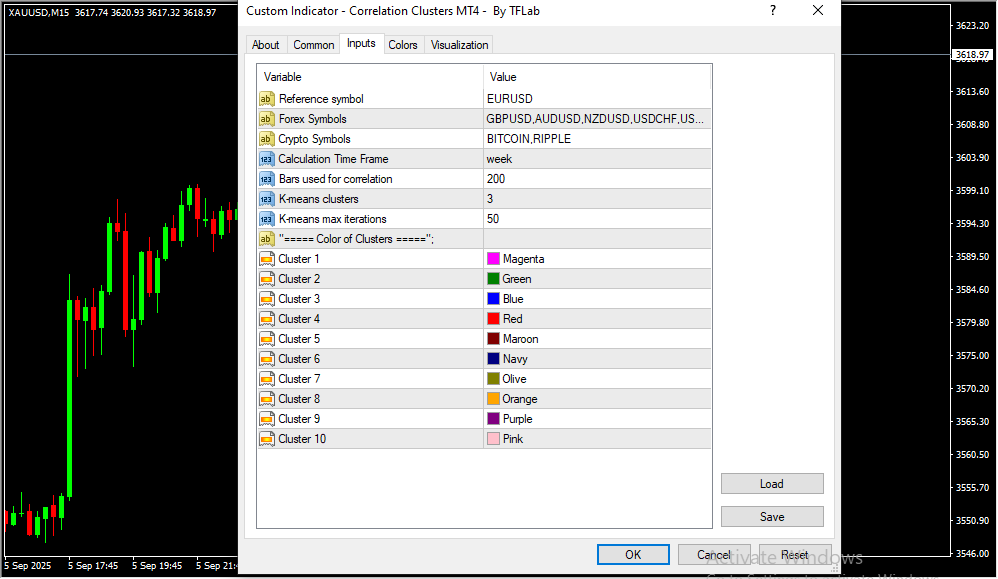998x579 pixels.
Task: Click the string icon next to Forex Symbols
Action: pyautogui.click(x=266, y=119)
